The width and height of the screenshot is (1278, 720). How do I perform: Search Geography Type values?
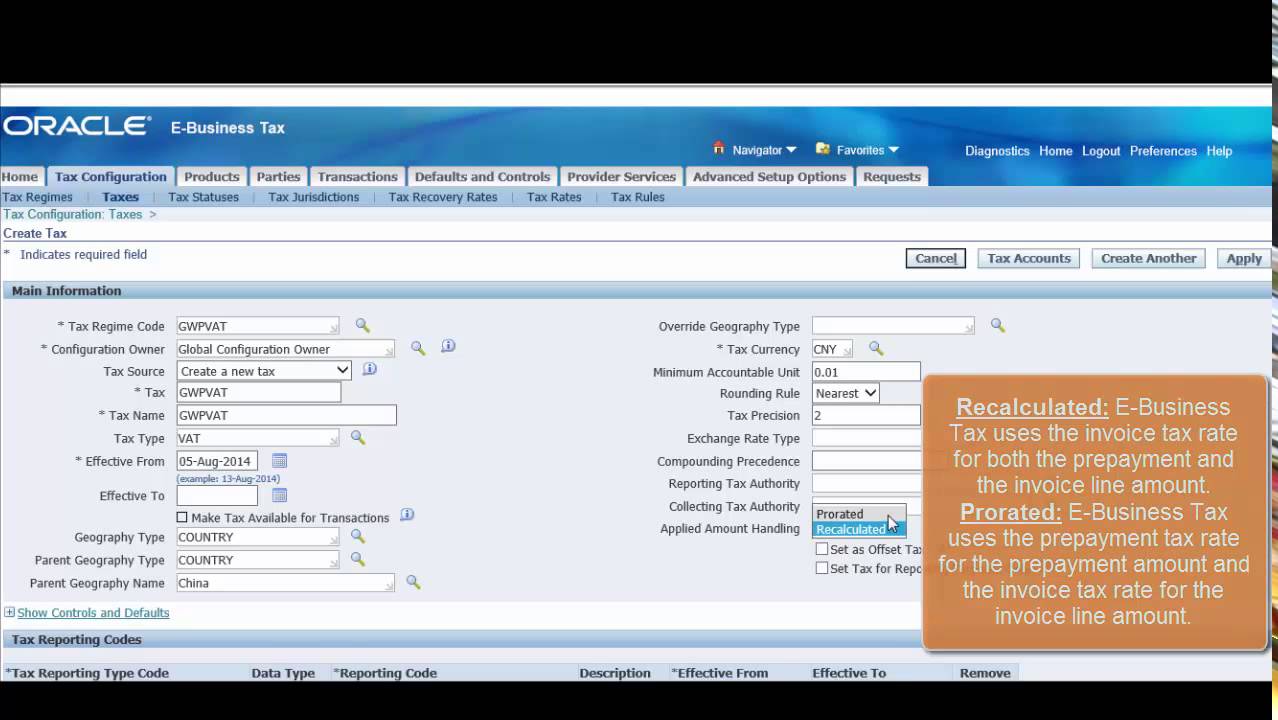coord(357,536)
